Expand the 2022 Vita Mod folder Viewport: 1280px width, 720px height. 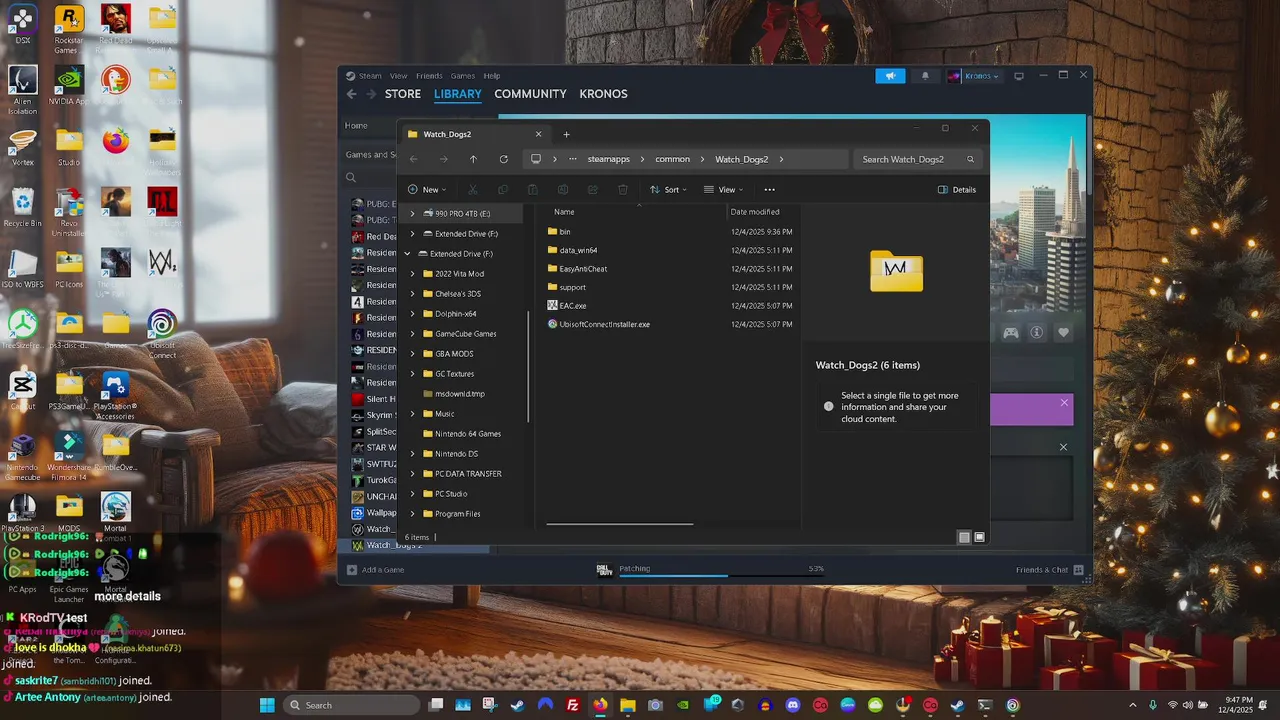(412, 274)
